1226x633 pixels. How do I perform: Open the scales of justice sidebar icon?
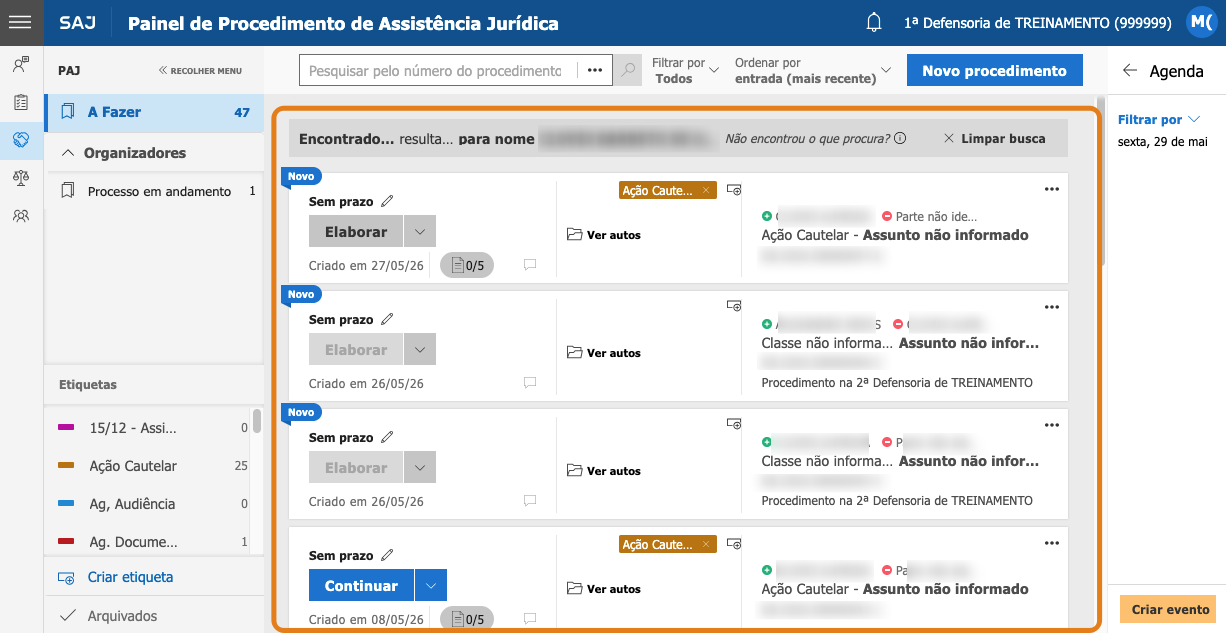[x=21, y=177]
